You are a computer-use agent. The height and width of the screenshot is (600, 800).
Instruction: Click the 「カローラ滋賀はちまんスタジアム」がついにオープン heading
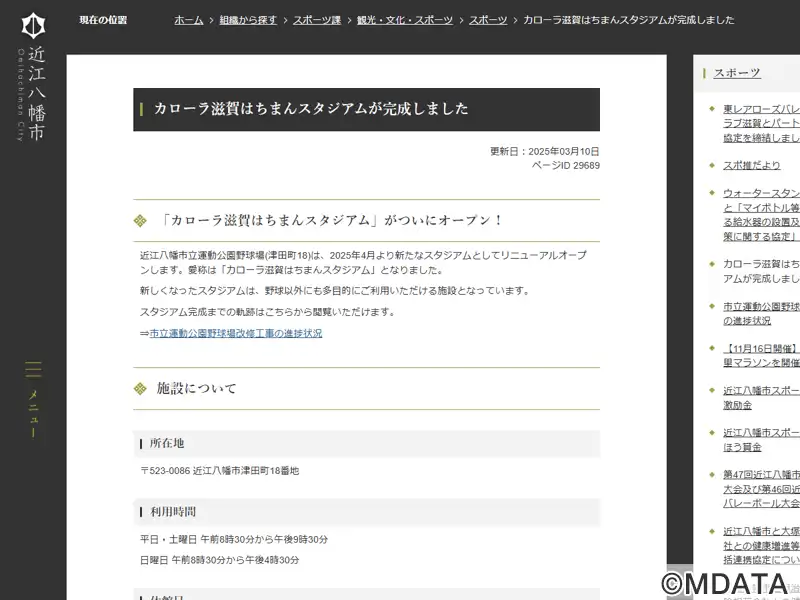point(331,220)
